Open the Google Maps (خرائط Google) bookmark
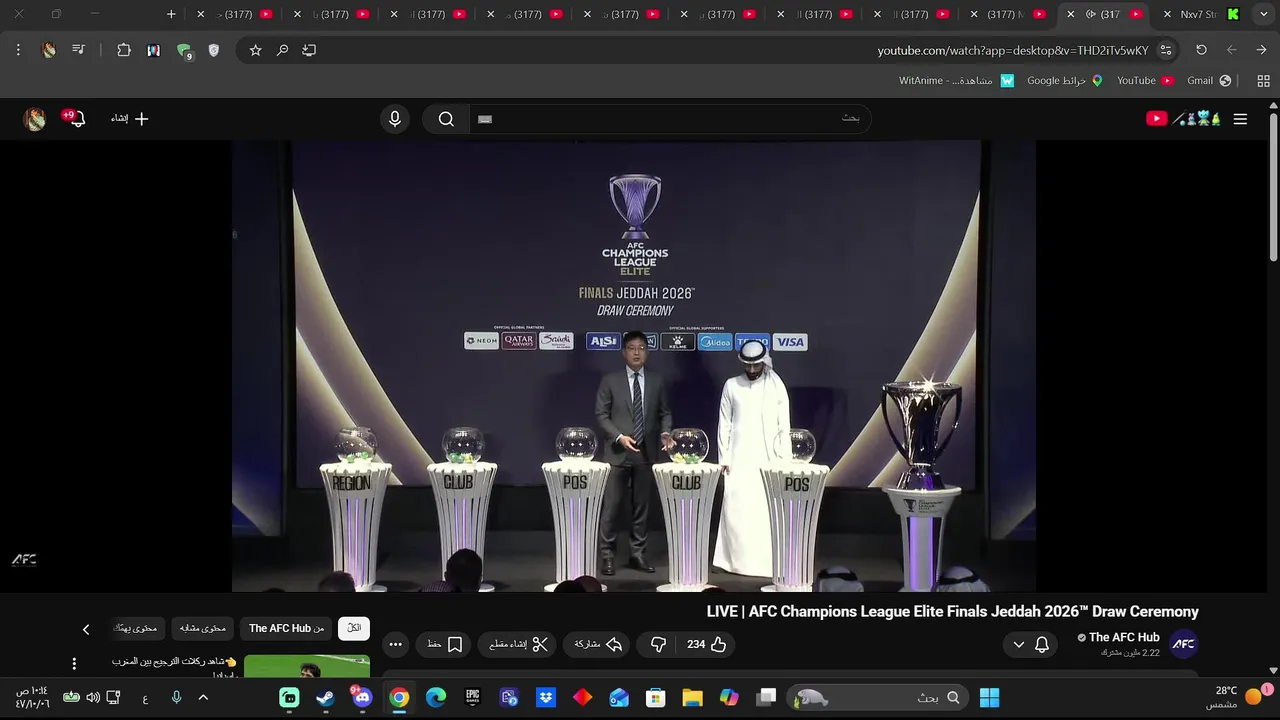 (1065, 81)
